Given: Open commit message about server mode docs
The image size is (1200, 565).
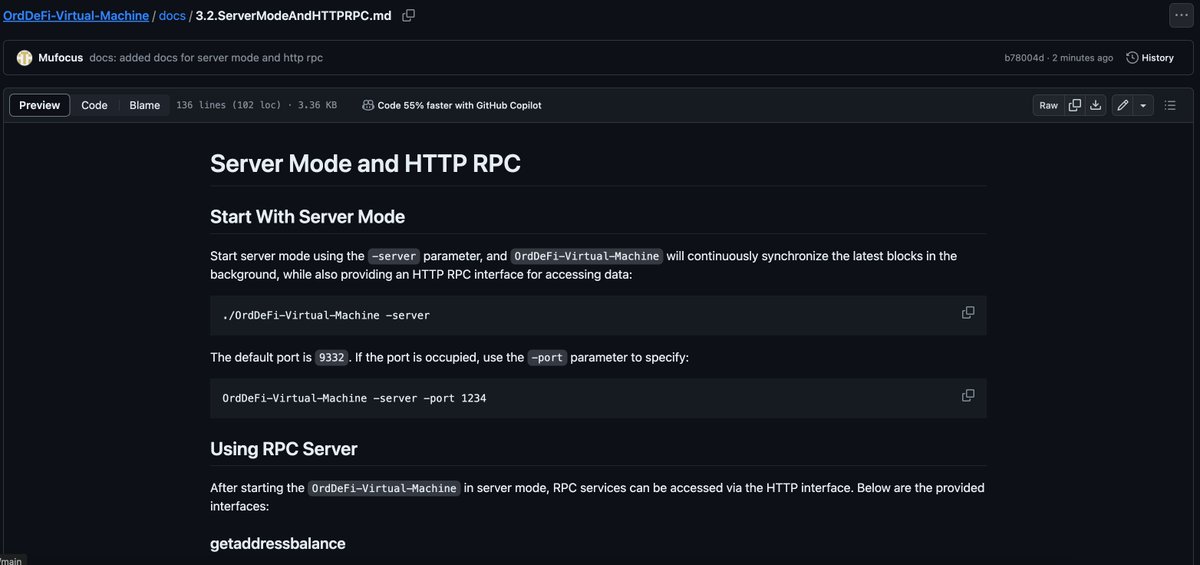Looking at the screenshot, I should (x=206, y=58).
